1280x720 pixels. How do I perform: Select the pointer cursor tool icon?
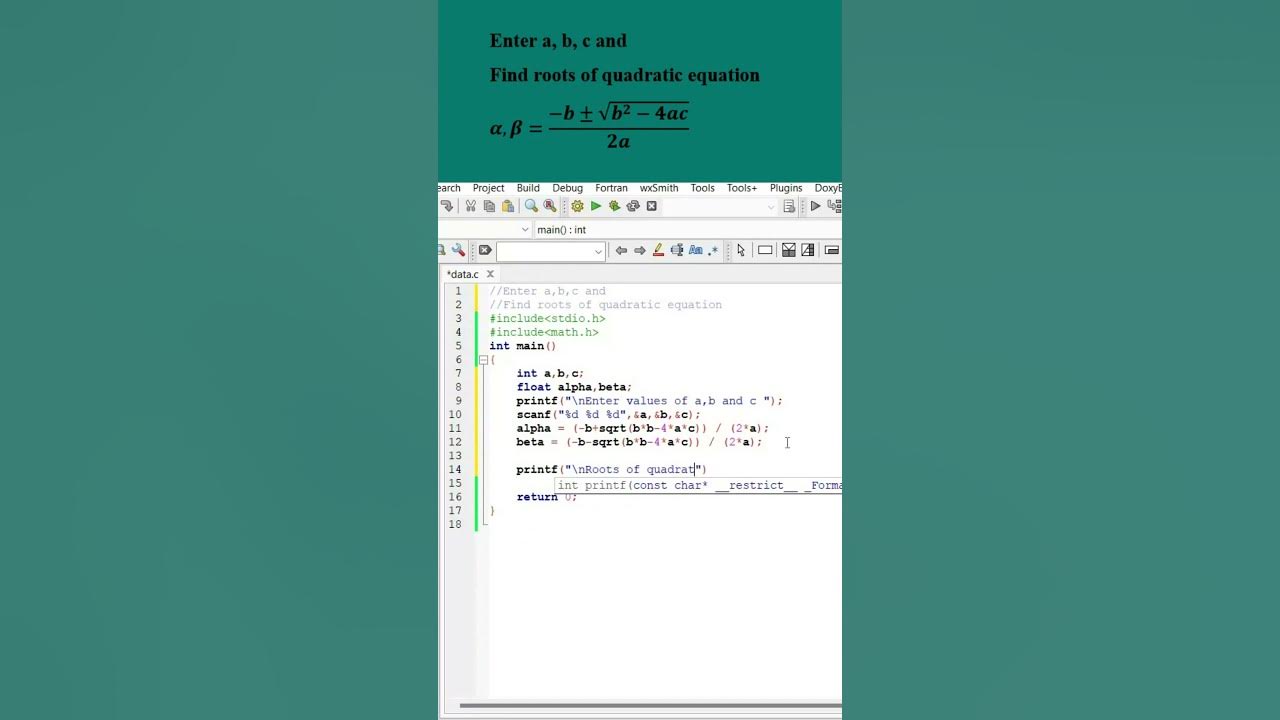(741, 250)
